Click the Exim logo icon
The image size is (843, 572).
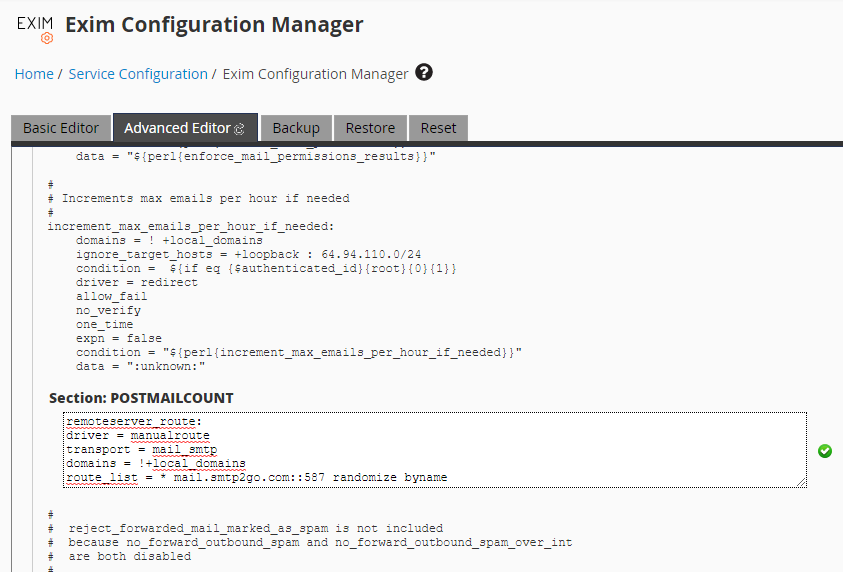[x=35, y=30]
